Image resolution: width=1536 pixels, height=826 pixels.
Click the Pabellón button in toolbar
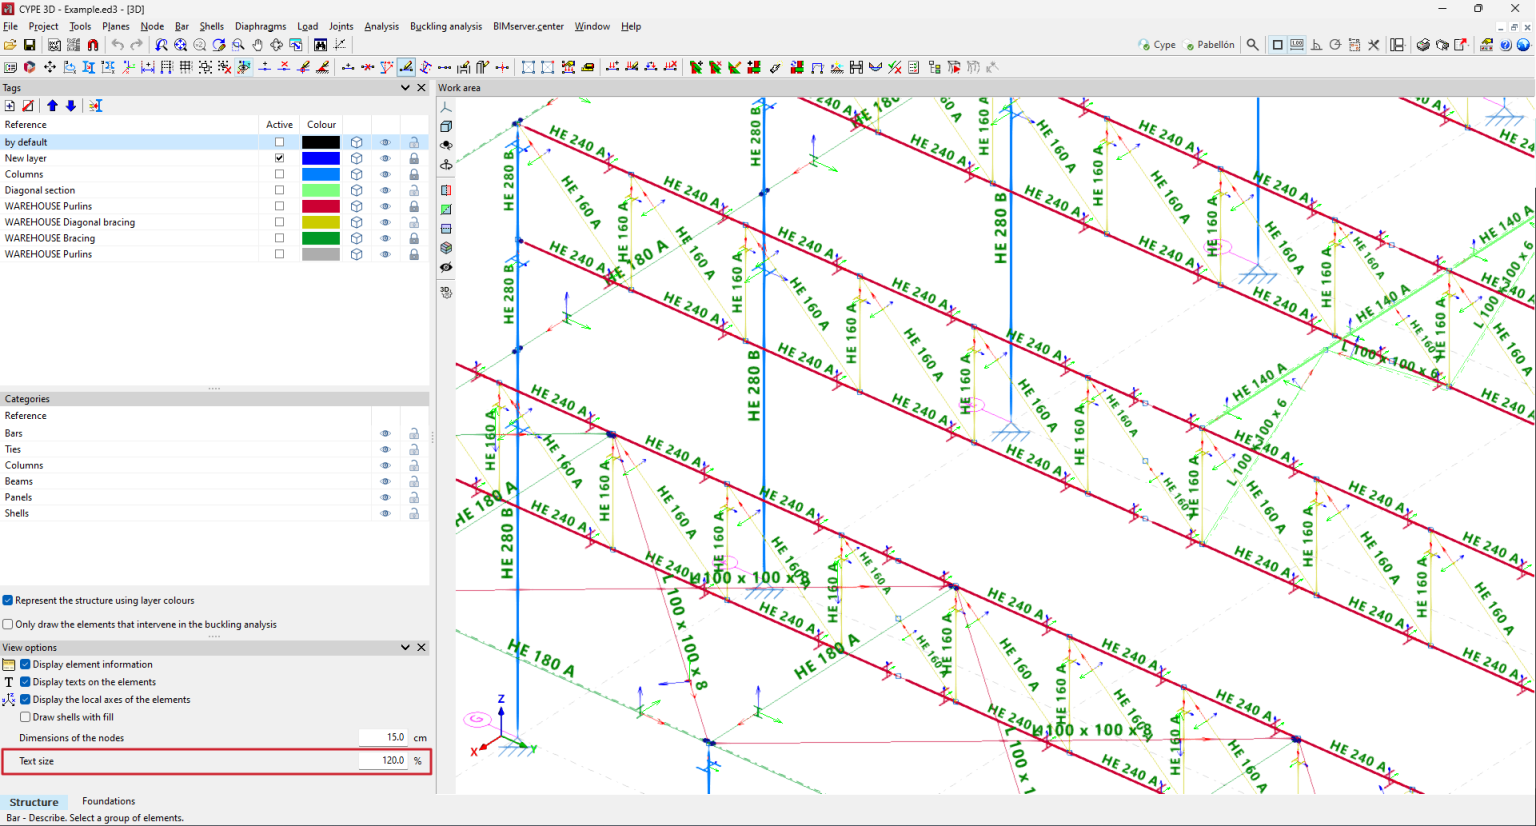(1209, 45)
